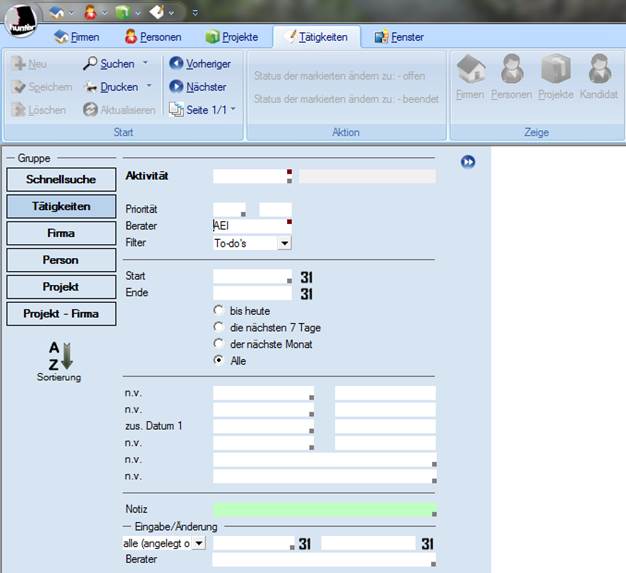Click the Drucken printer icon
This screenshot has width=626, height=573.
(90, 87)
